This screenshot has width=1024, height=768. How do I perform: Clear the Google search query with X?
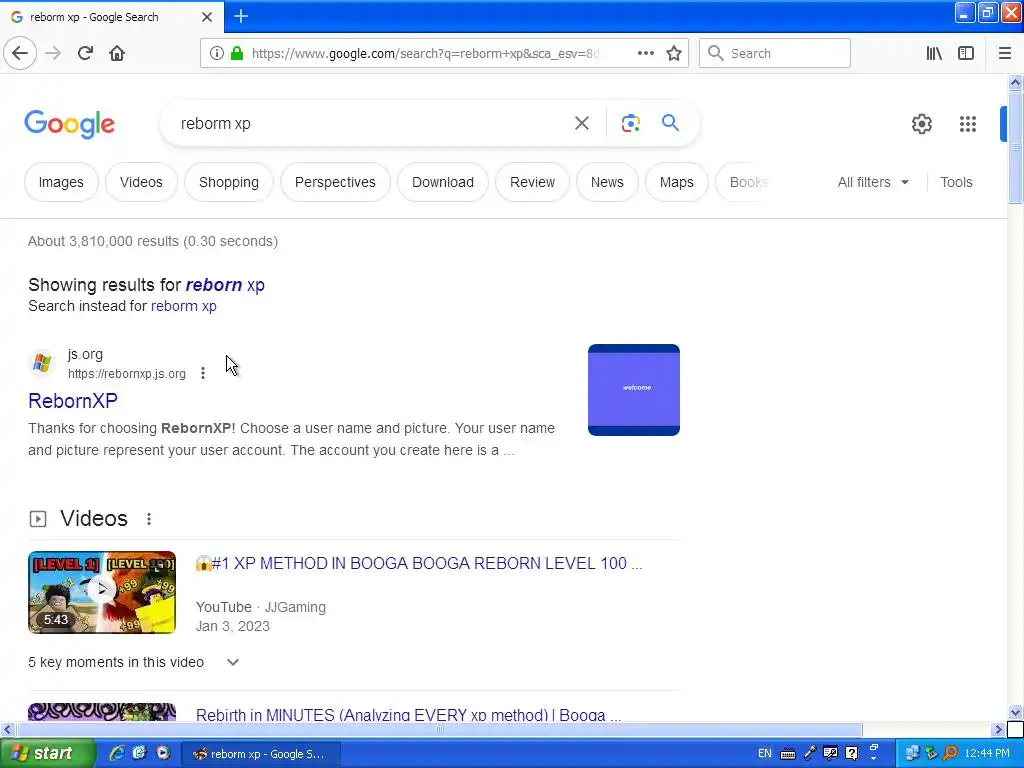point(581,123)
